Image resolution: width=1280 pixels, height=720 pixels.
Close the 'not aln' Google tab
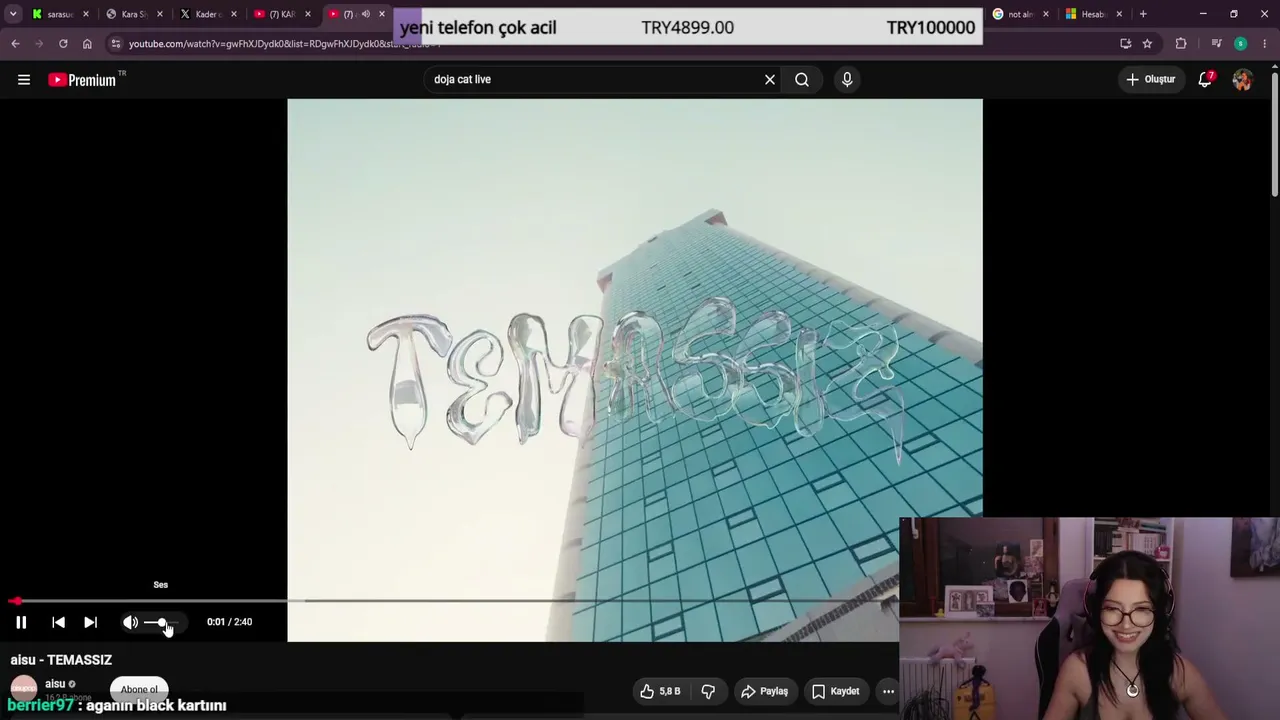[1046, 14]
